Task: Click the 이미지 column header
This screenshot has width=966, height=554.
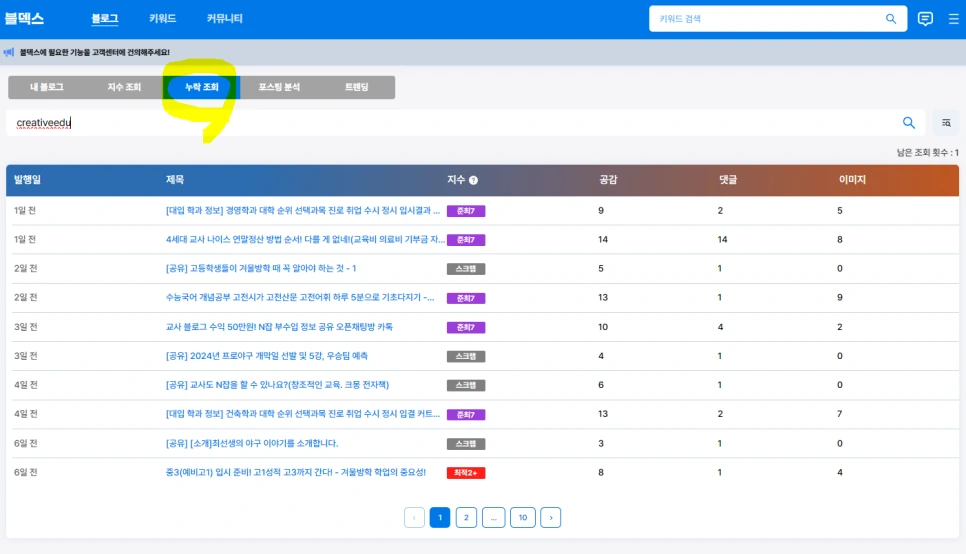Action: 852,179
